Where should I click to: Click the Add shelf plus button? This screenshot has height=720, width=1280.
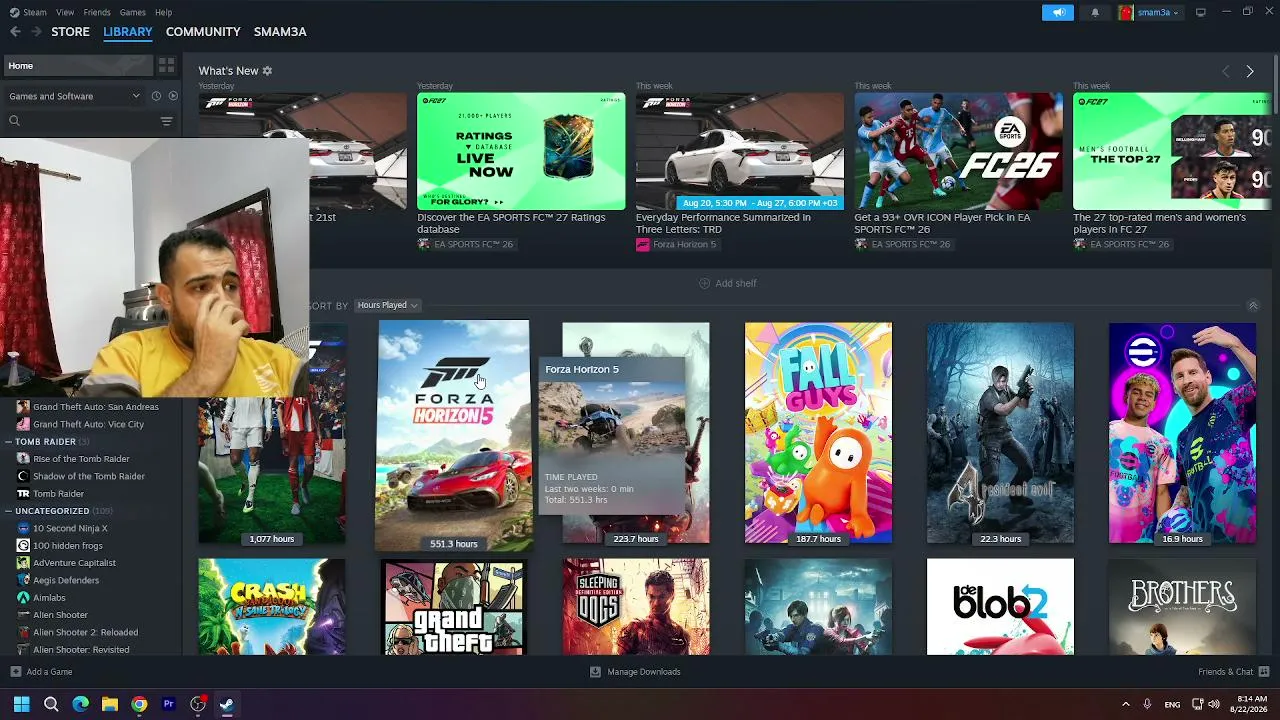(728, 283)
